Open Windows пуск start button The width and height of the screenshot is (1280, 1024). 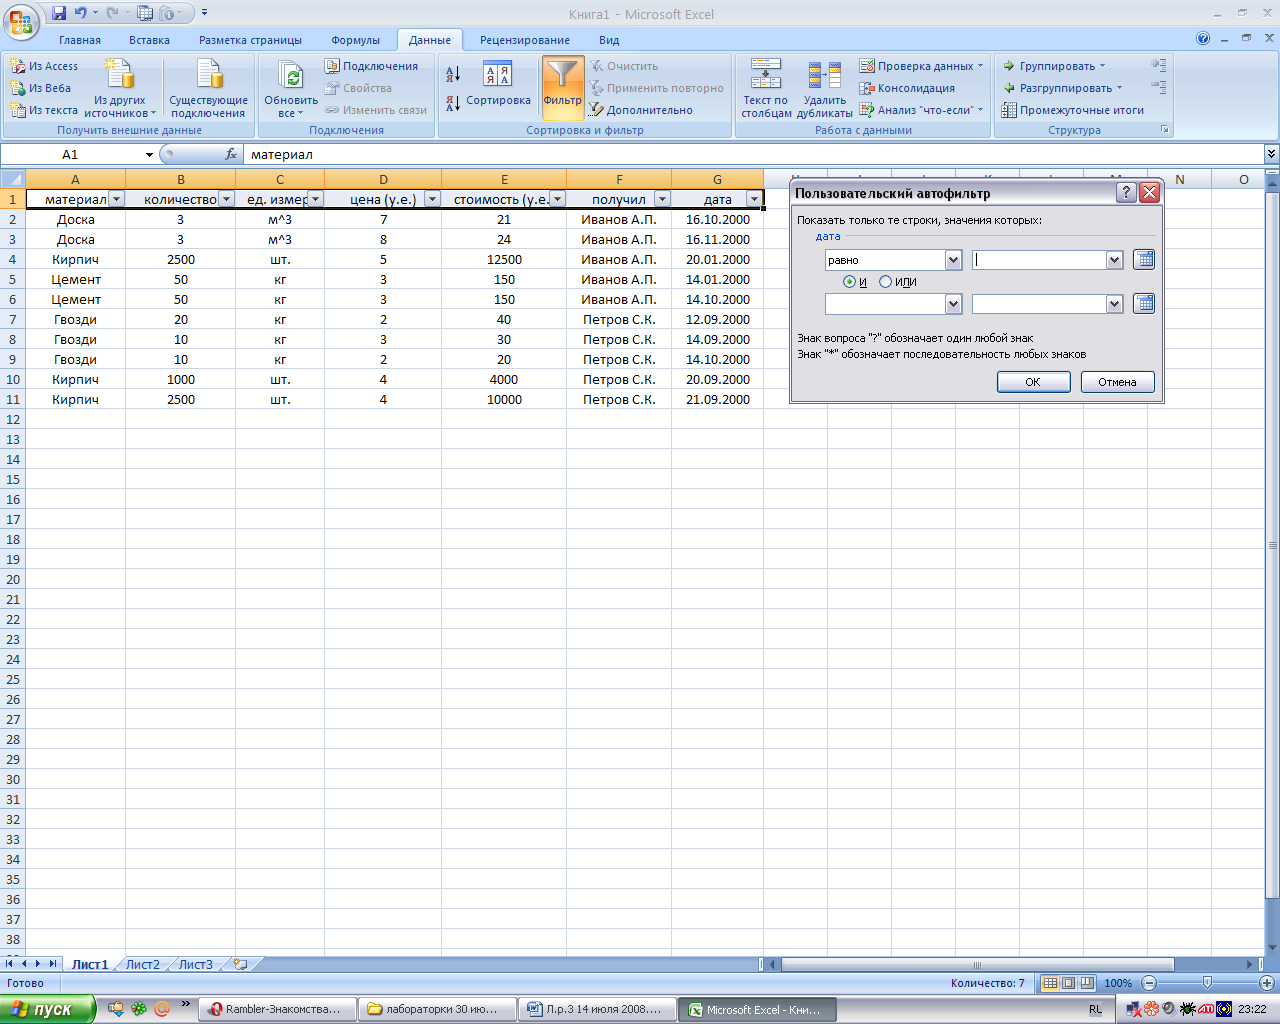click(48, 1009)
